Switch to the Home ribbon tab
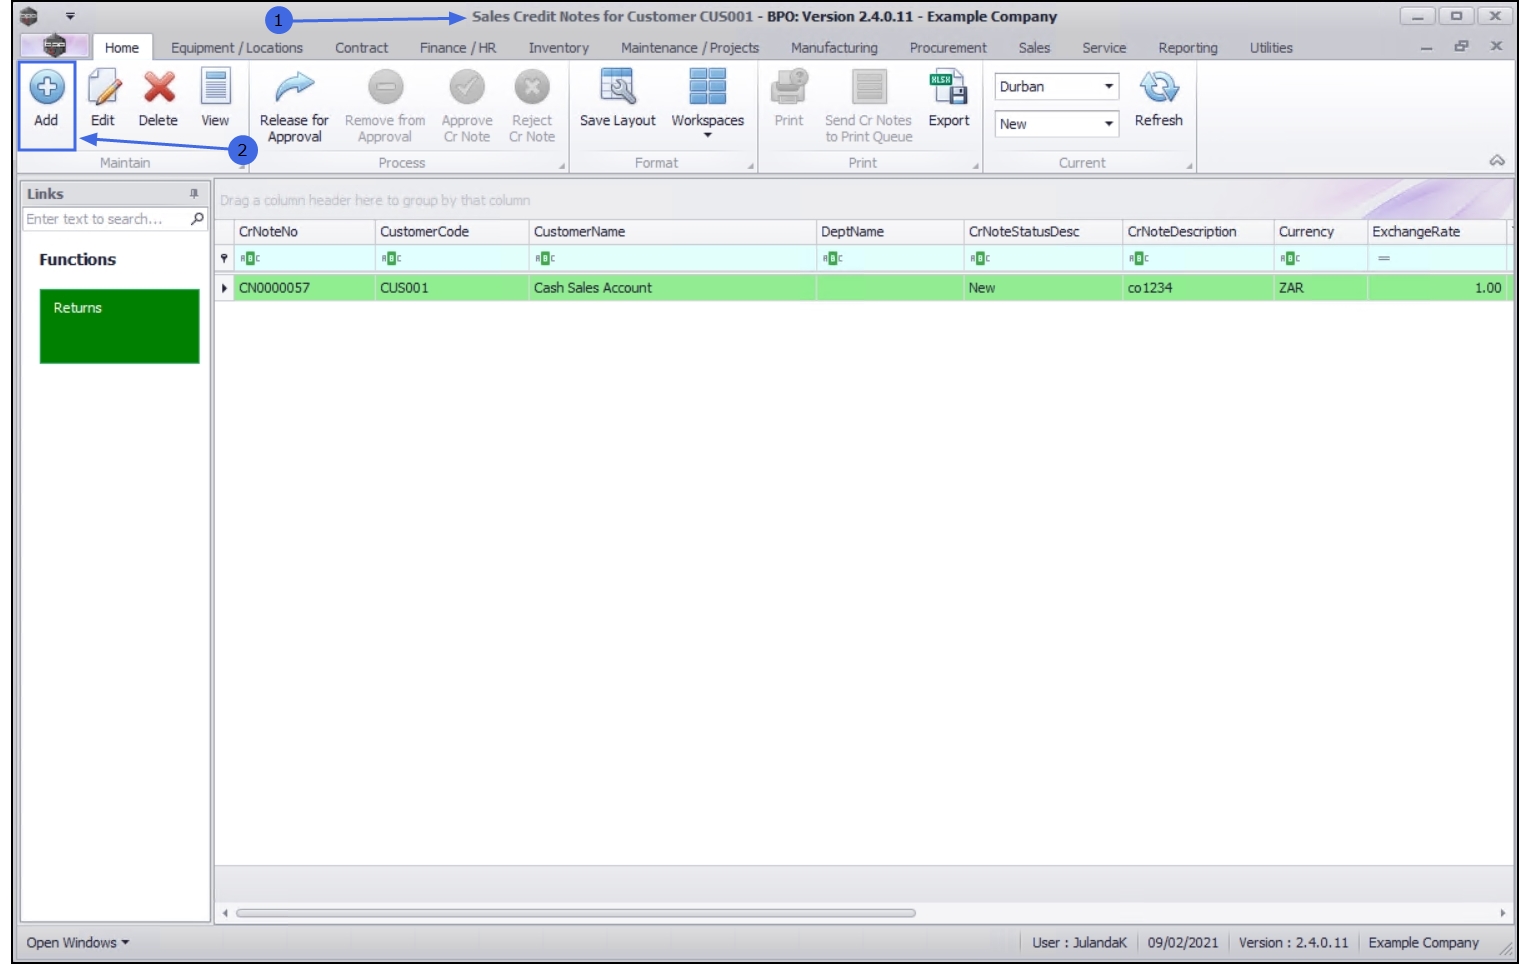 (122, 47)
